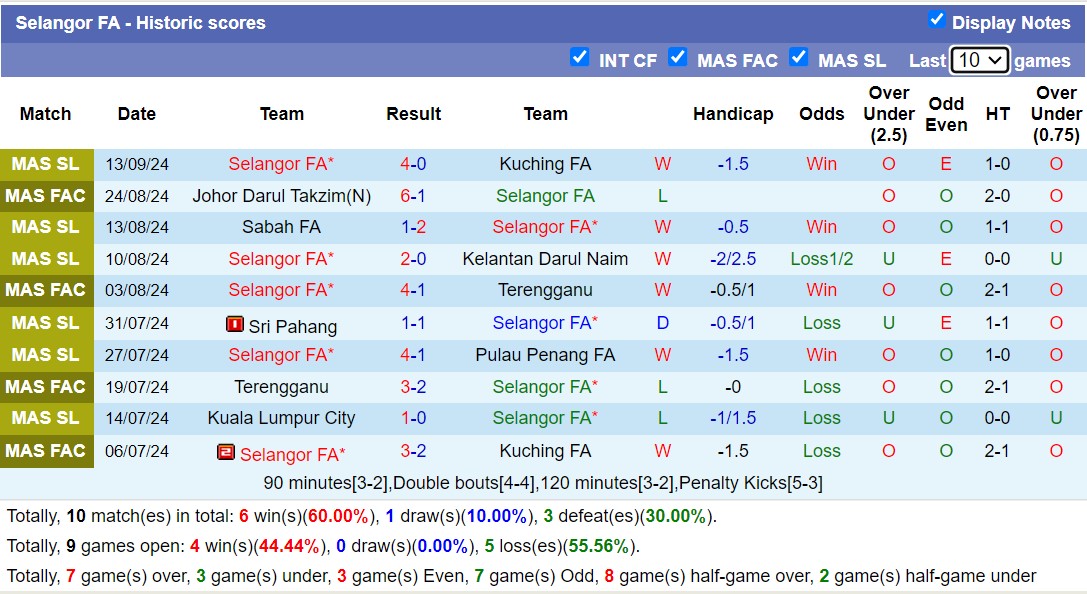Click the Loss1/2 odds beside Kelantan Darul Naim

821,259
